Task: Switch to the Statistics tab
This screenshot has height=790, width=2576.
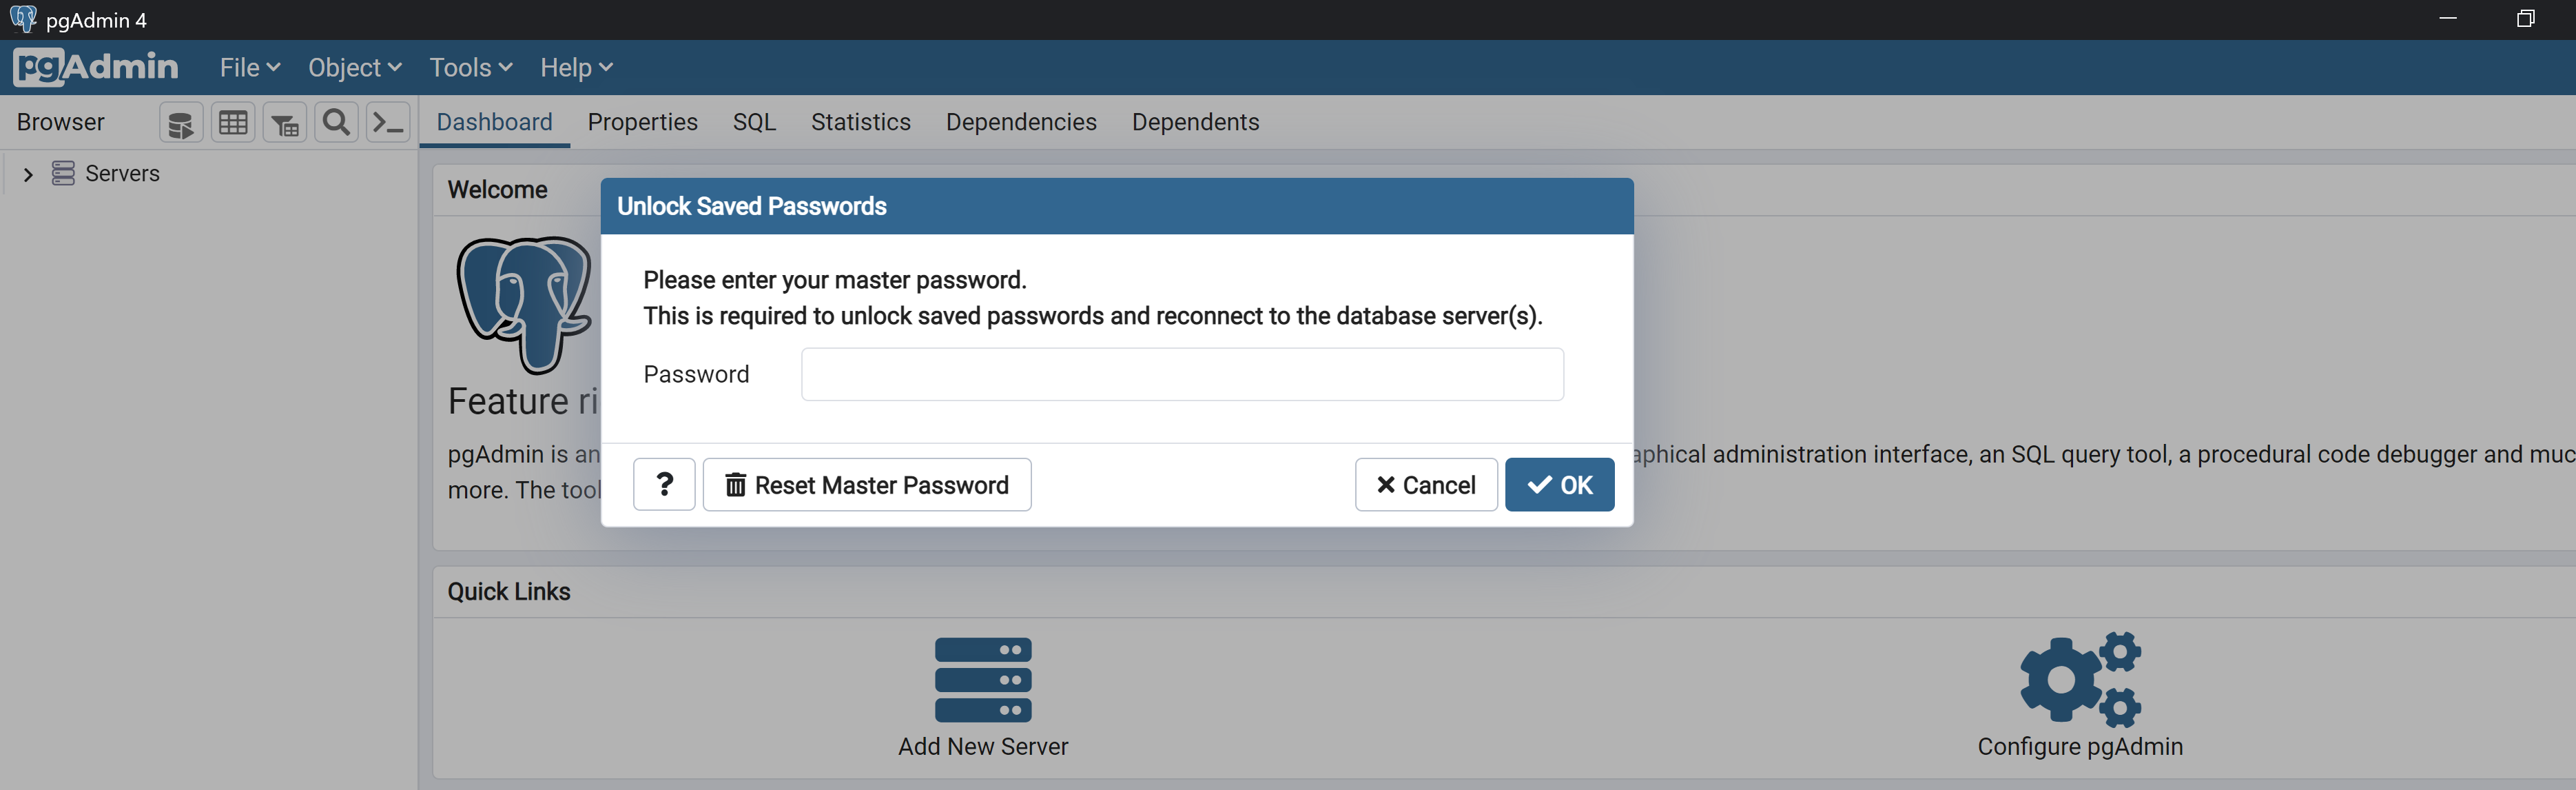Action: (861, 122)
